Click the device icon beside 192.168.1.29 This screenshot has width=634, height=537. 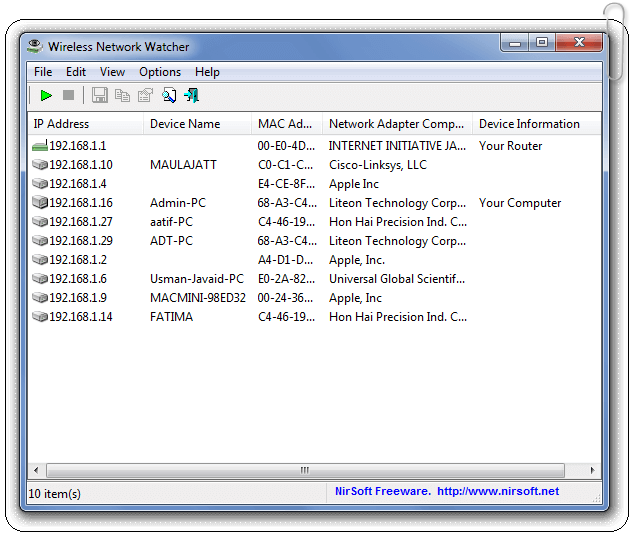[x=40, y=241]
